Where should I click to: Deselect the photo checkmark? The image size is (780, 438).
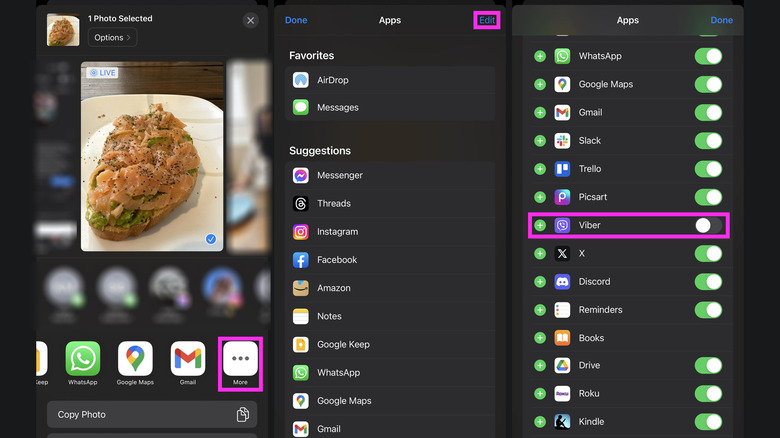(211, 239)
